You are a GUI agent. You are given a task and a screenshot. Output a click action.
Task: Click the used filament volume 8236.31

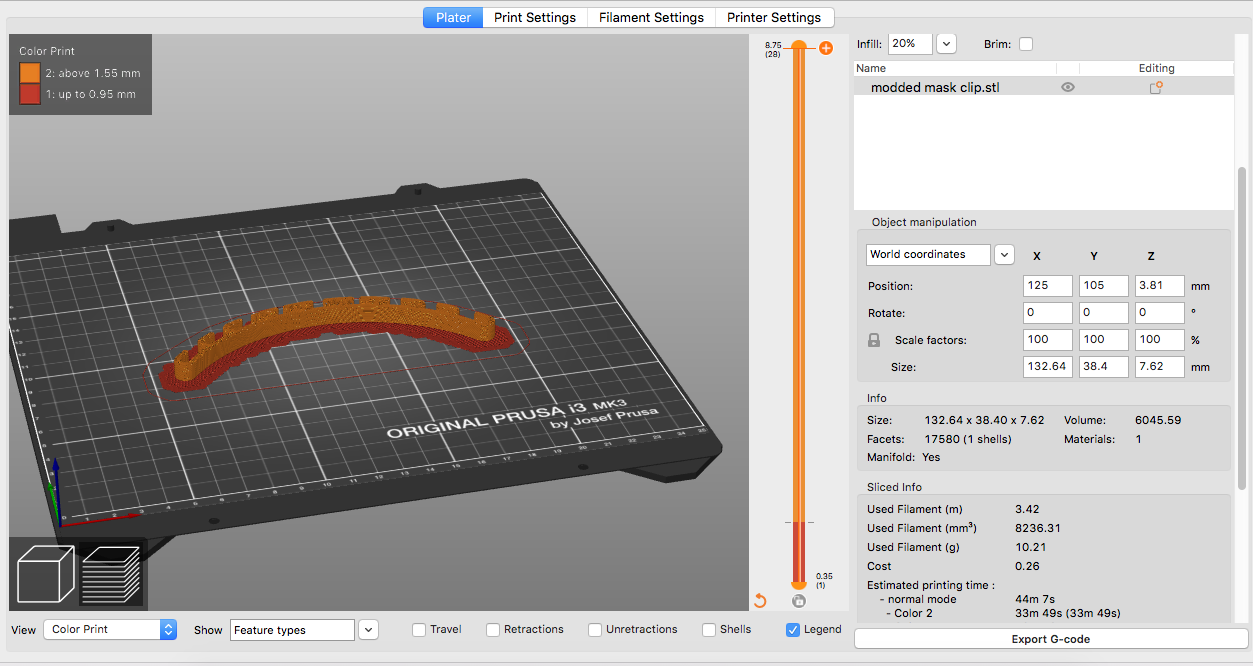coord(1038,528)
